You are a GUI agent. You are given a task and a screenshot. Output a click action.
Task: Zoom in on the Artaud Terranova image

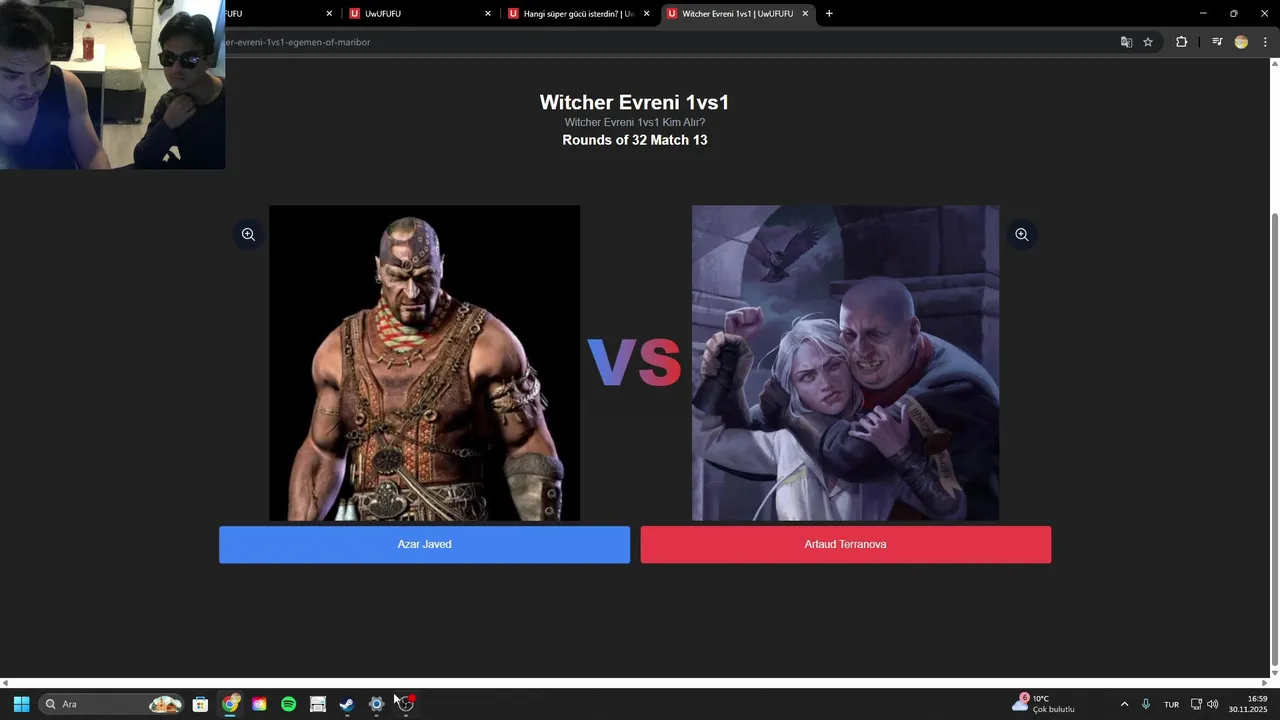(x=1021, y=235)
